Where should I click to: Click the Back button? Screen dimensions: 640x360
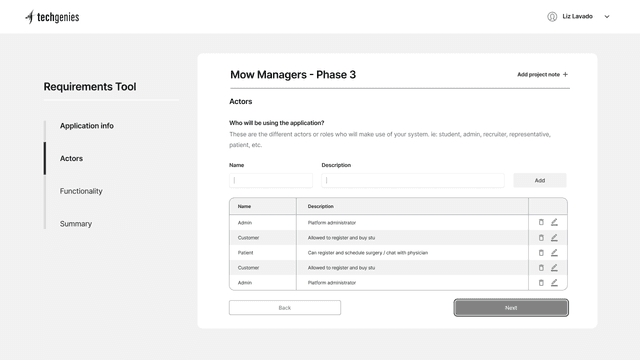285,308
